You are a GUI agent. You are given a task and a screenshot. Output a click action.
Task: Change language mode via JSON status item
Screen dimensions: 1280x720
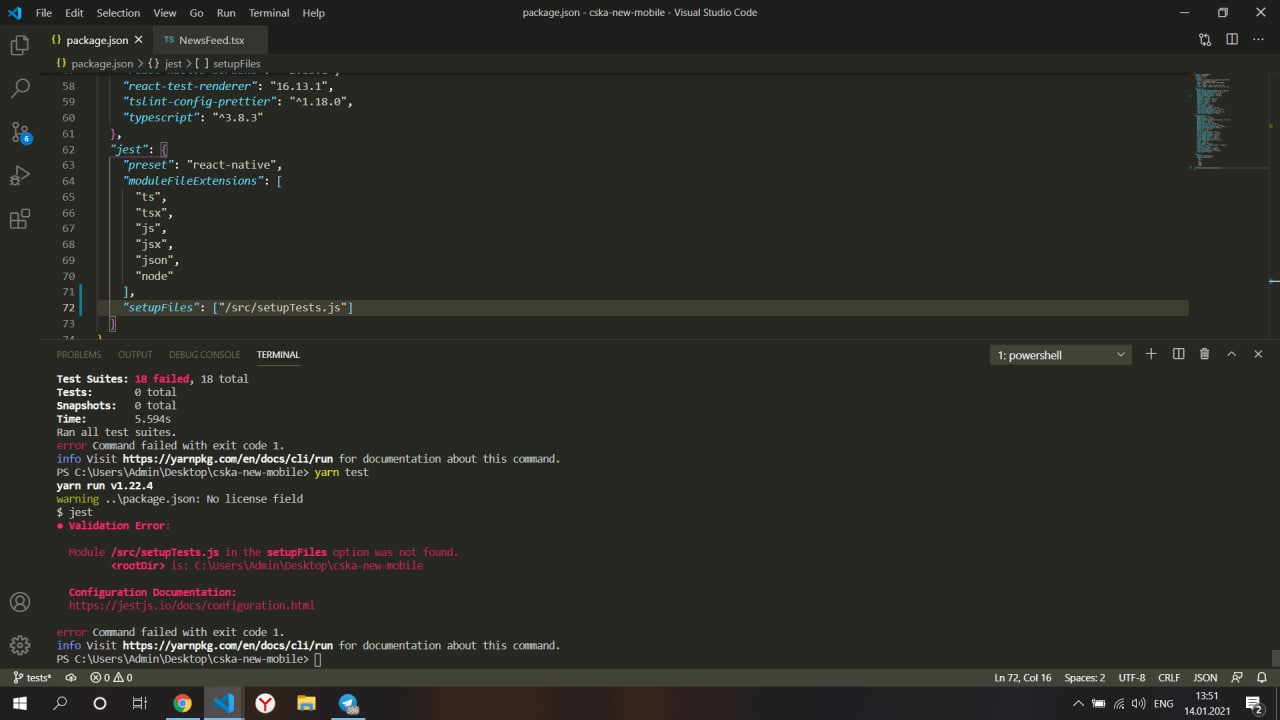[1205, 677]
